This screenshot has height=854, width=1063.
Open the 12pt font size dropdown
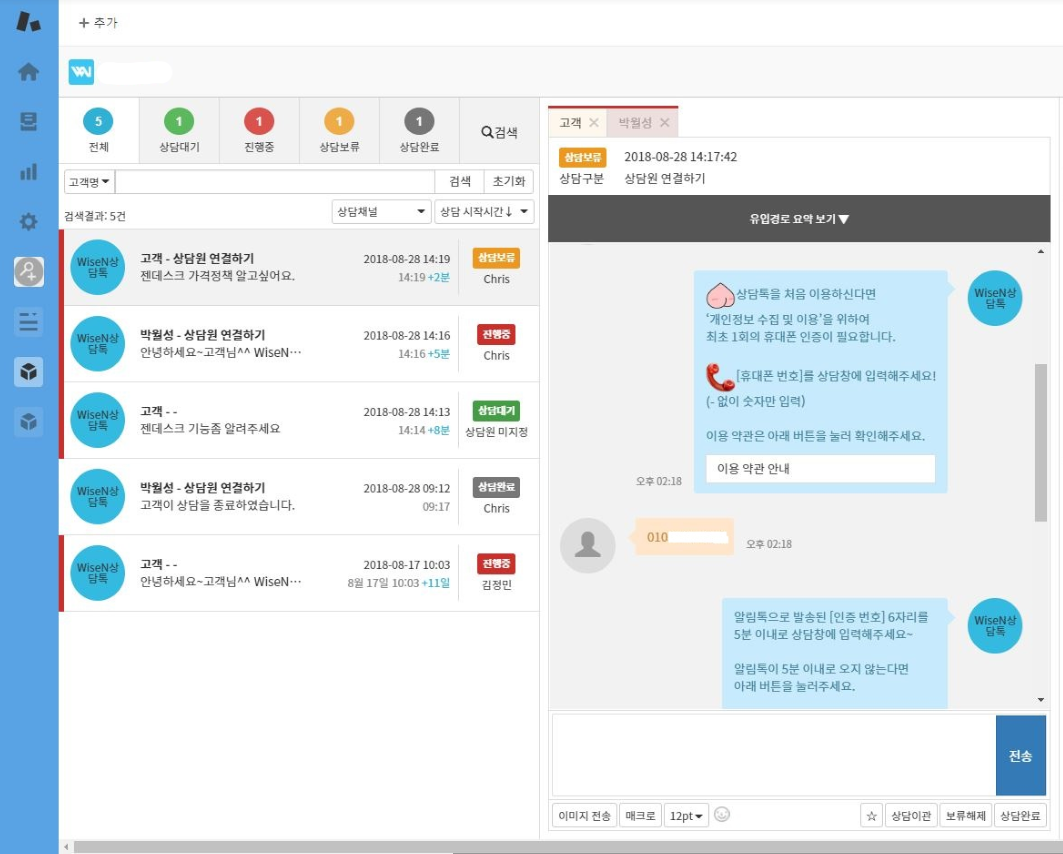point(684,815)
